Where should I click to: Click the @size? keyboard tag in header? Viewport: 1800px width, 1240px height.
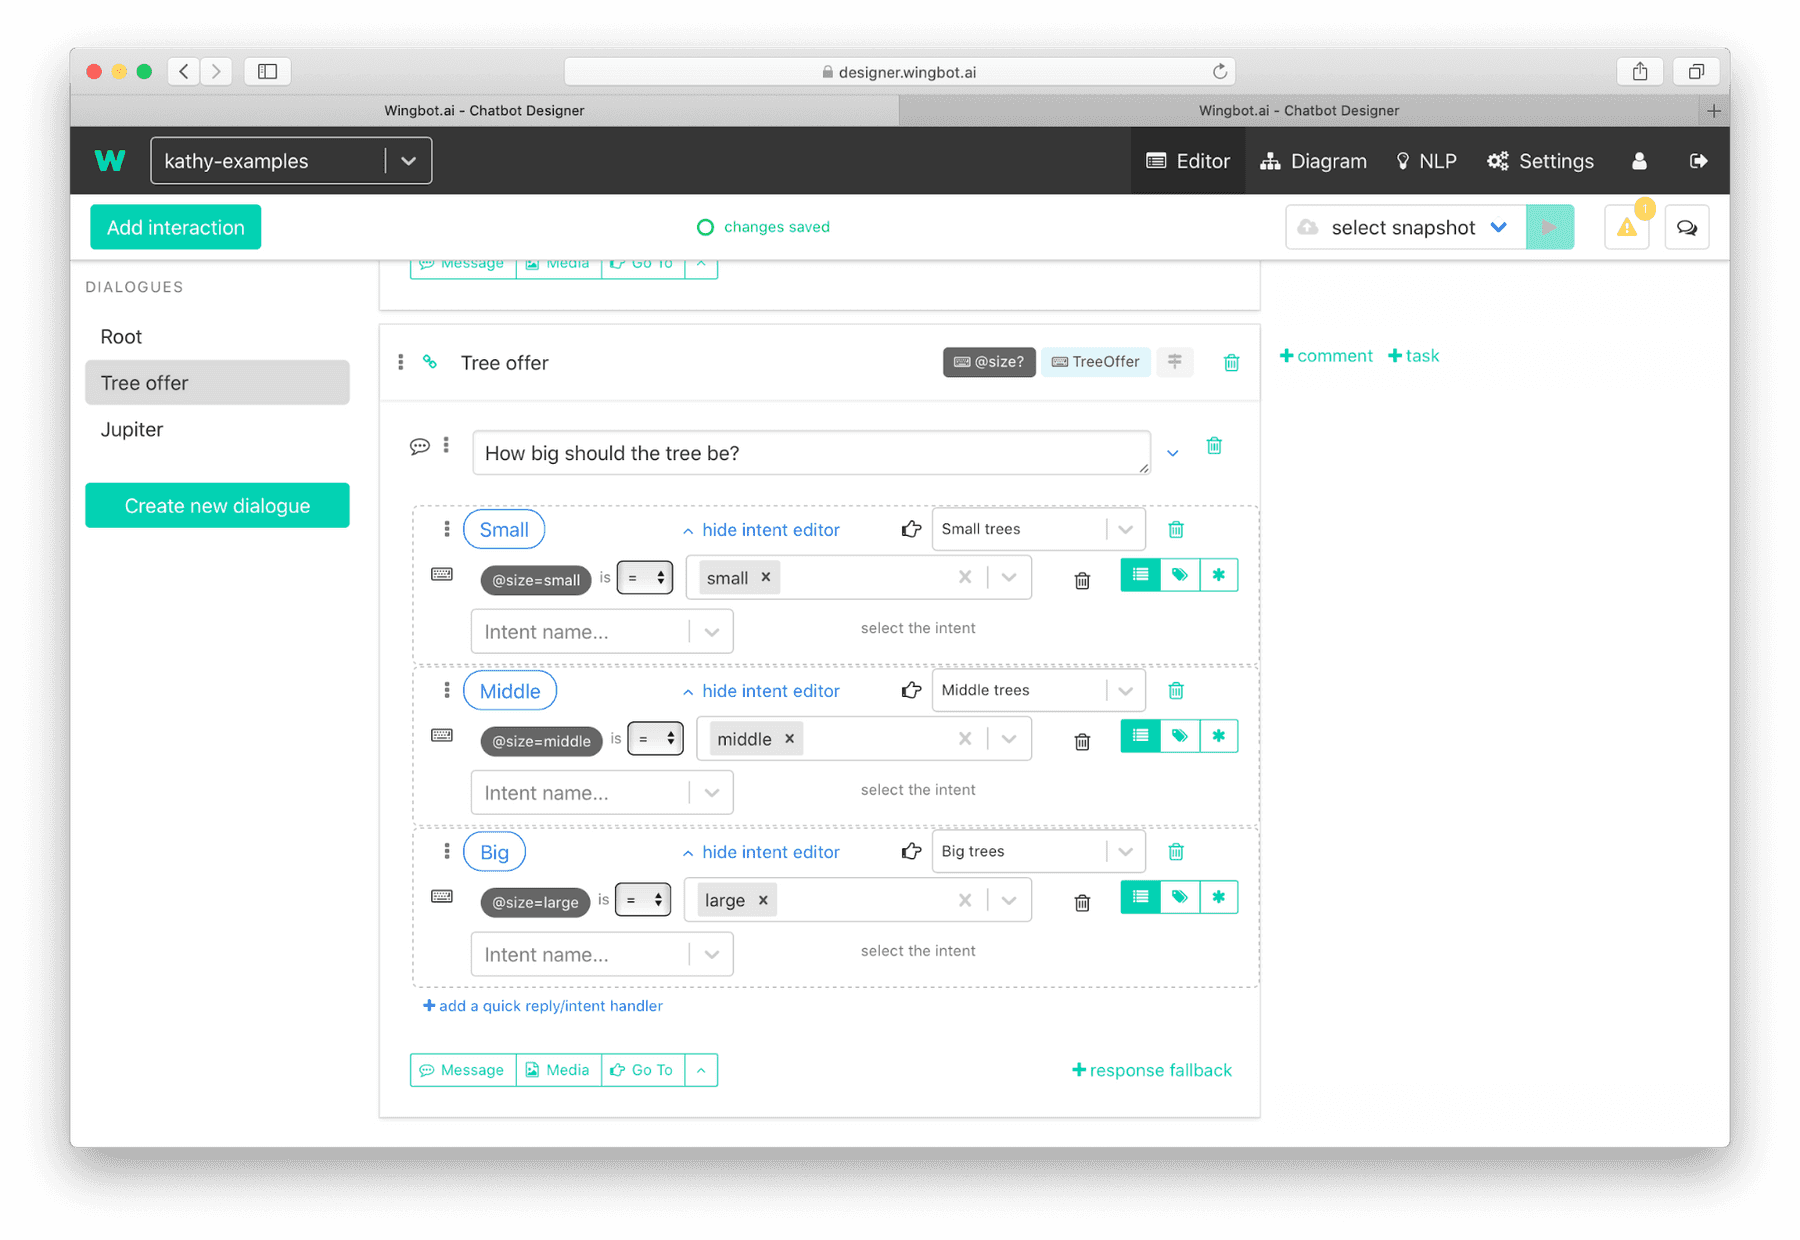point(989,362)
